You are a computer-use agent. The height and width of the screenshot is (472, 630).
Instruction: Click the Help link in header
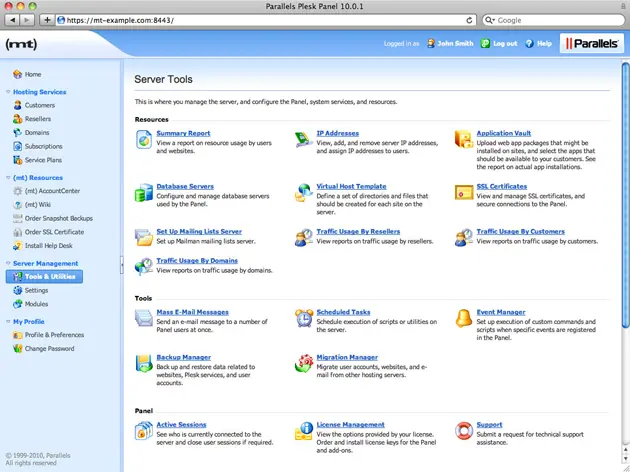point(544,43)
